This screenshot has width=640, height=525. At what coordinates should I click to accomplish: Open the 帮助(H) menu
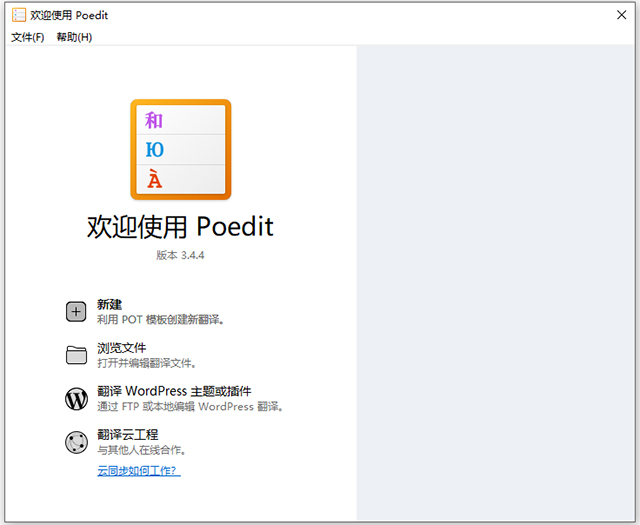74,37
